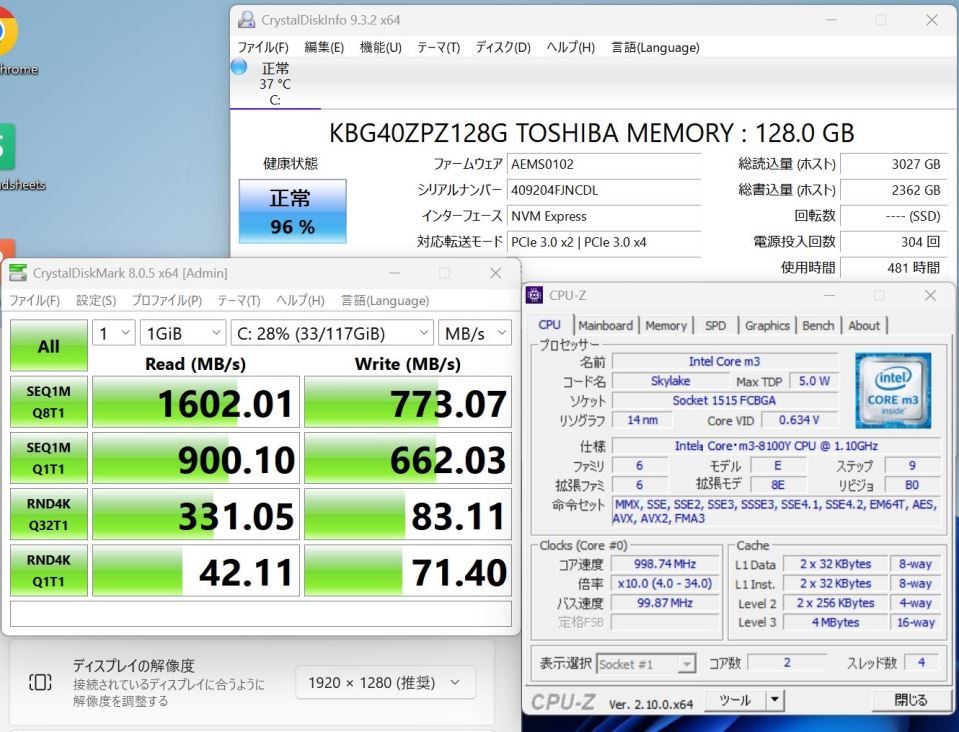Open the test size dropdown showing 1GiB
The width and height of the screenshot is (959, 732).
pyautogui.click(x=183, y=333)
